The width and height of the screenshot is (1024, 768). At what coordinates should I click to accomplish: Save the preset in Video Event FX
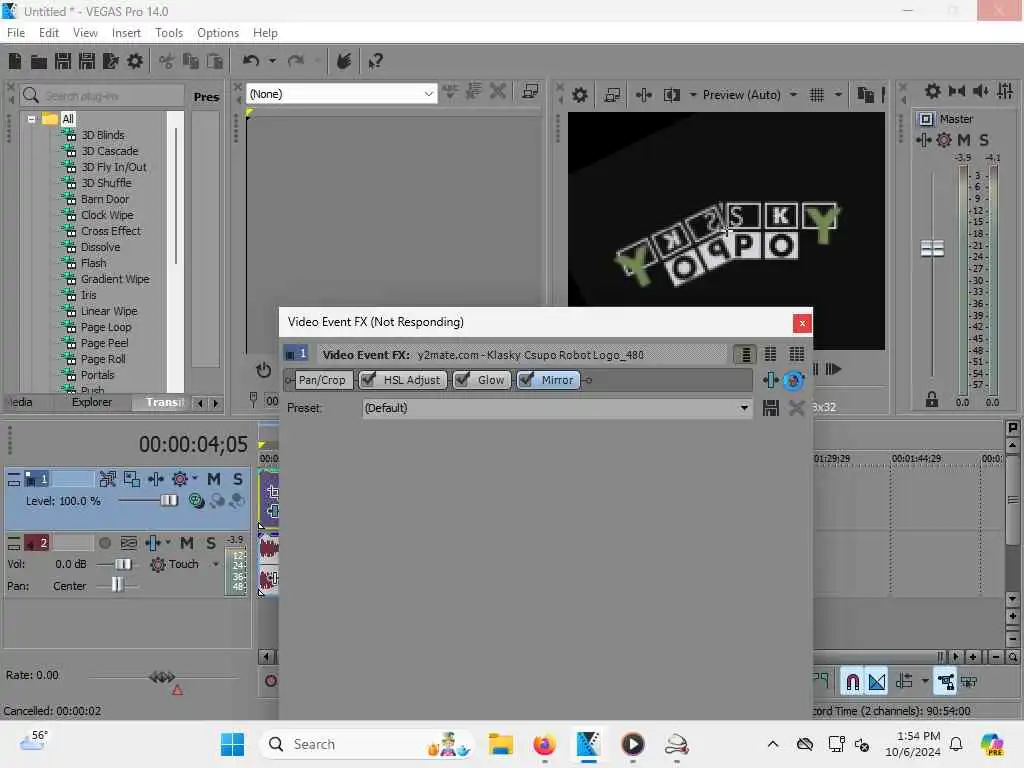771,408
